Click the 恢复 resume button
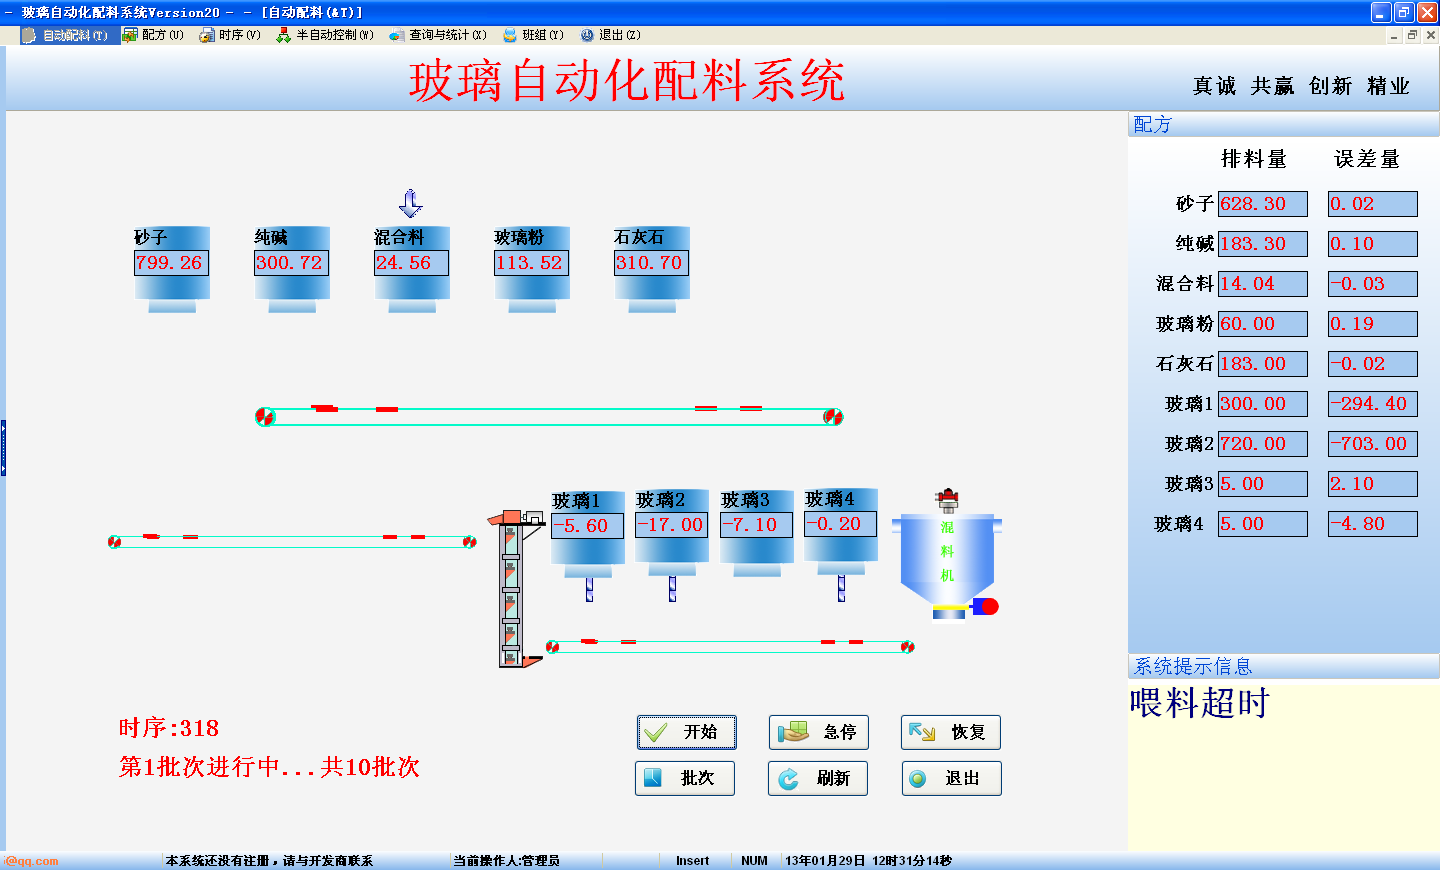The width and height of the screenshot is (1440, 870). click(x=950, y=732)
